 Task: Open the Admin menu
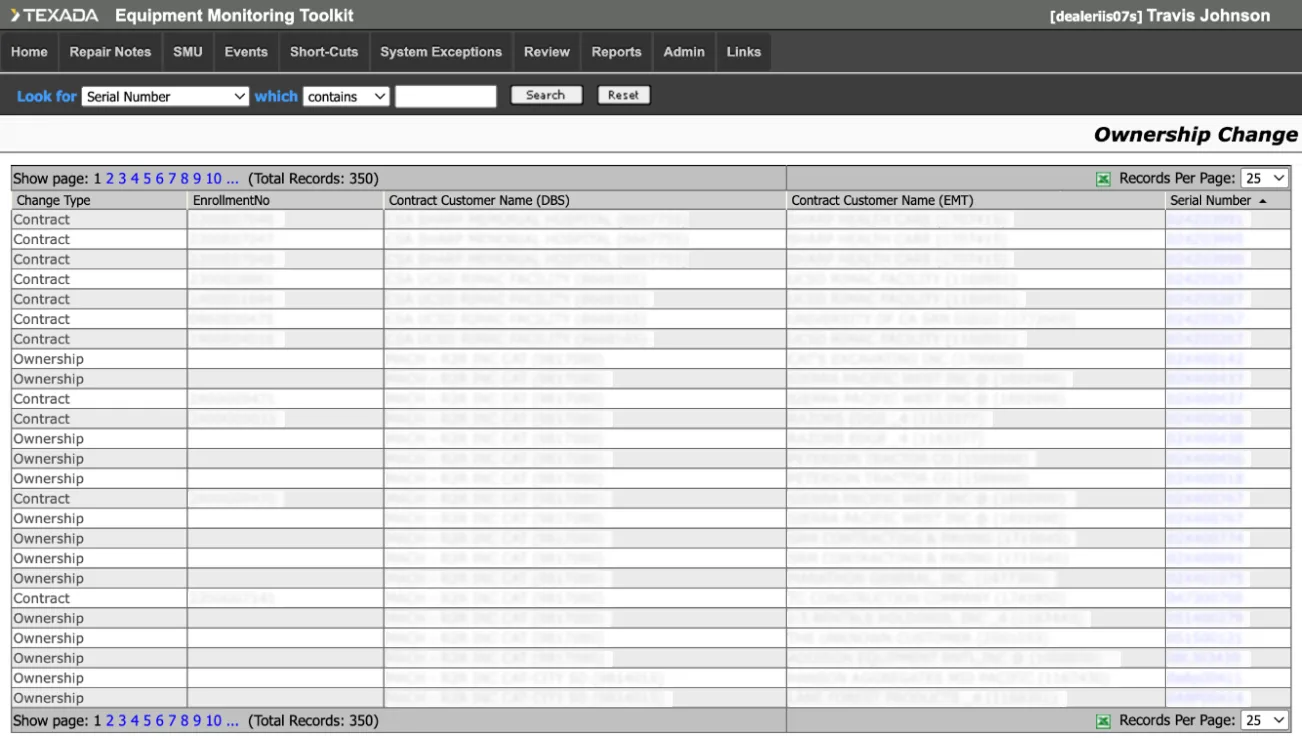[684, 52]
